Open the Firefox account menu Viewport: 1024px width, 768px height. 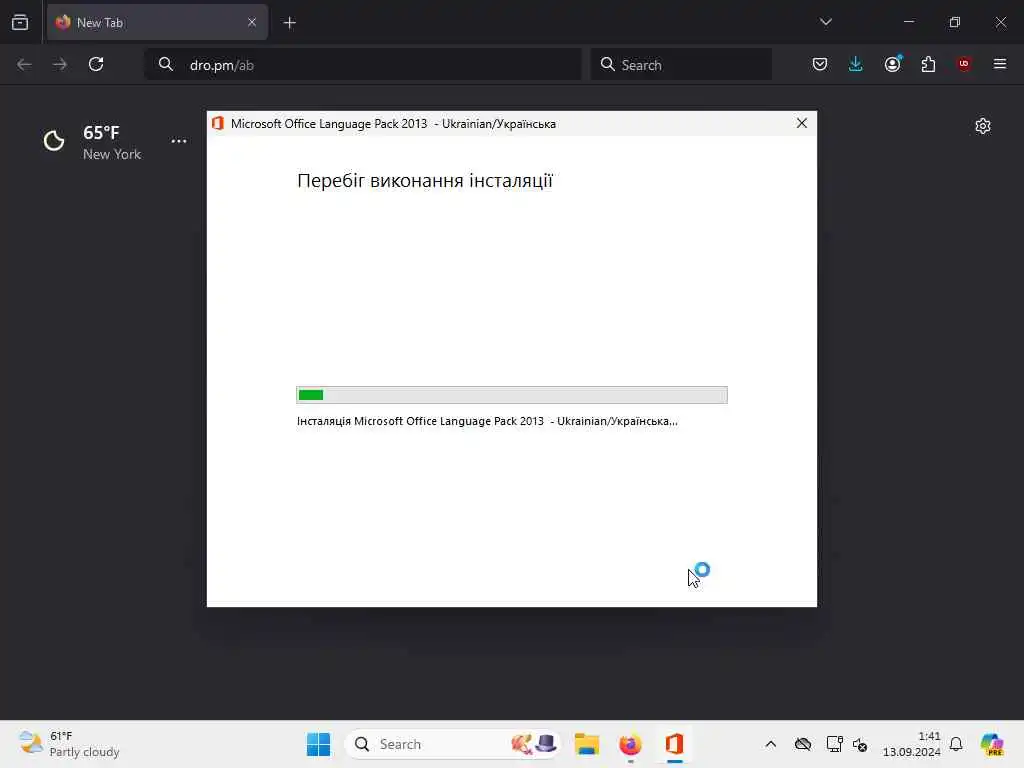893,64
